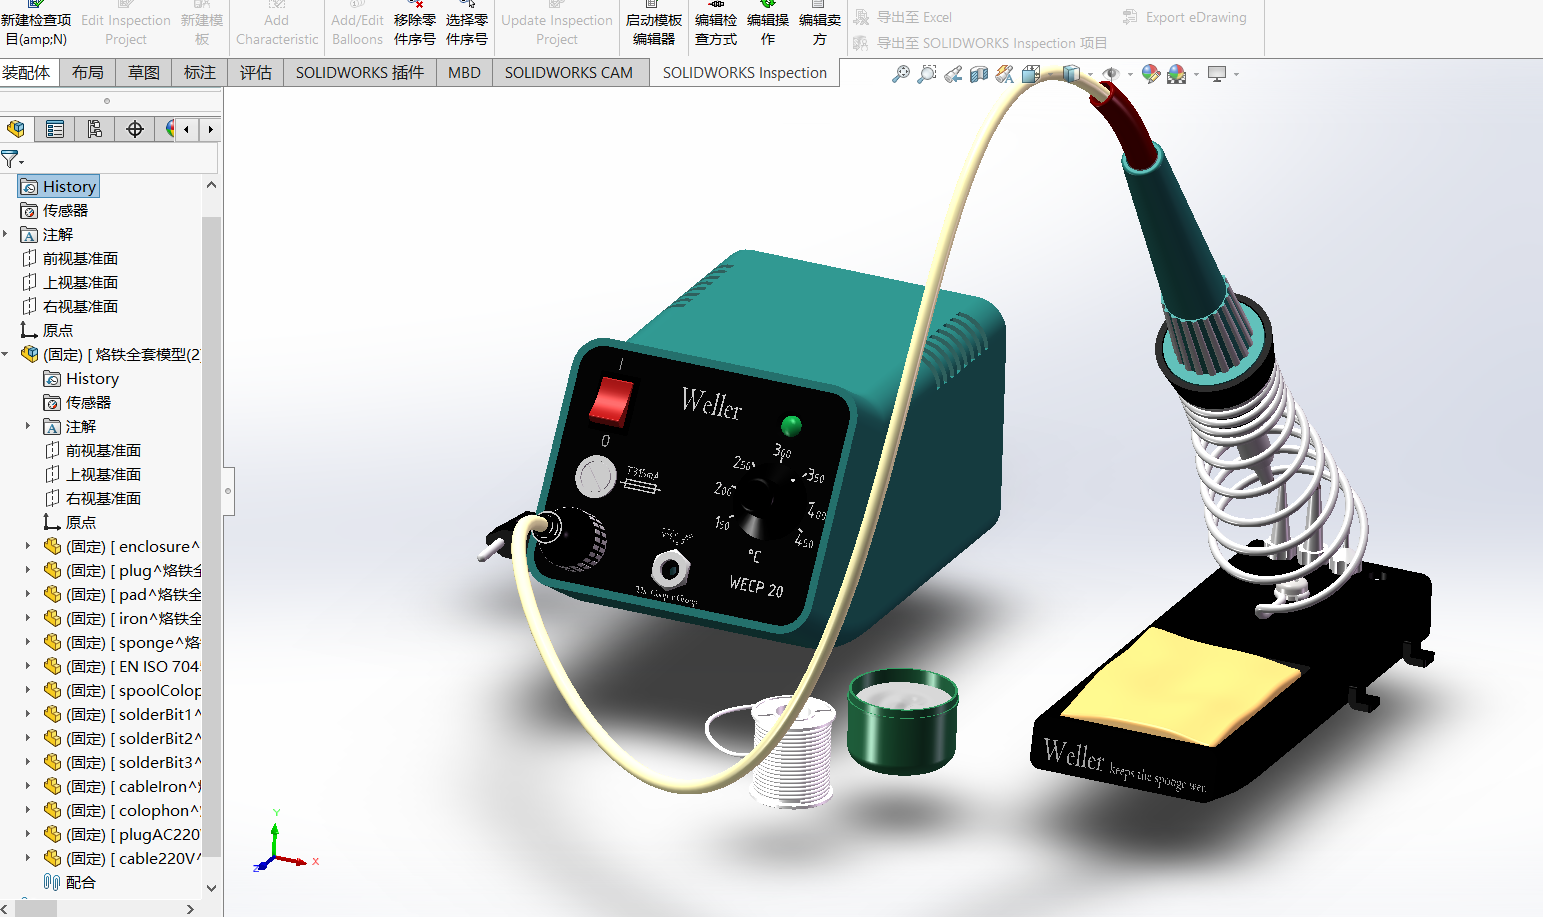
Task: Expand the enclosure component node
Action: 28,546
